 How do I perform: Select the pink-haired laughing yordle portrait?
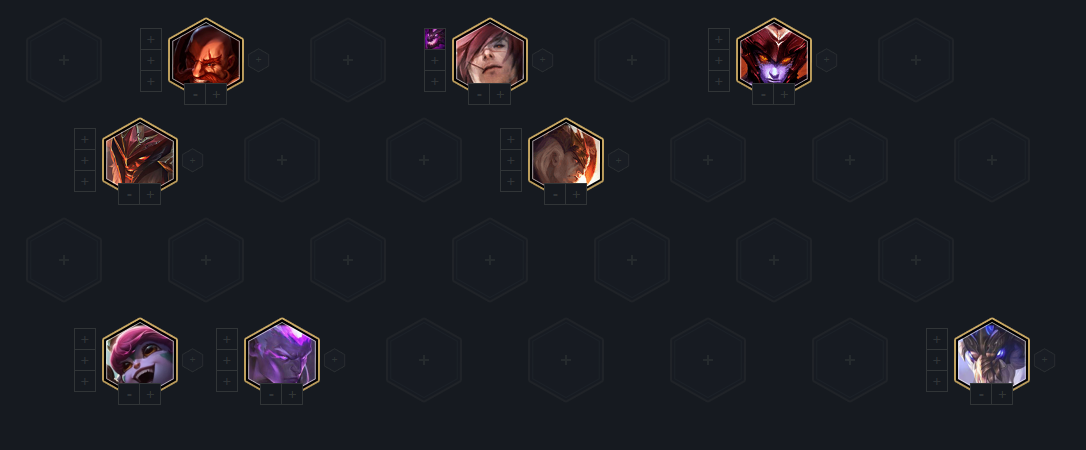[140, 356]
